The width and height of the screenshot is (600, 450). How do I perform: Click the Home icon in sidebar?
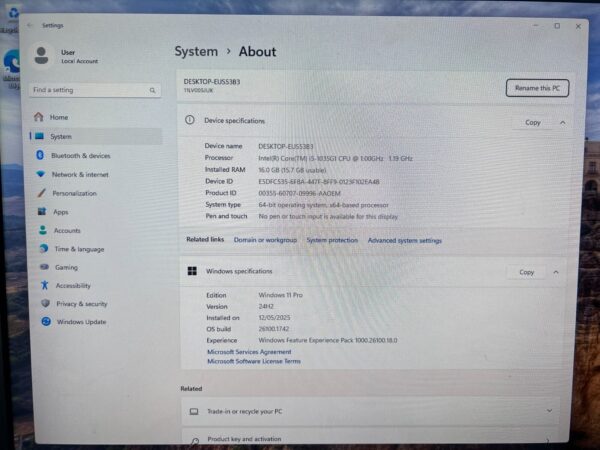39,117
